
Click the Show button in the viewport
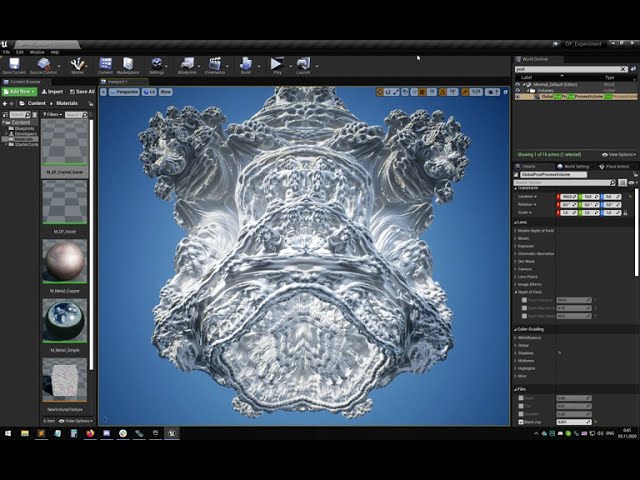click(165, 92)
